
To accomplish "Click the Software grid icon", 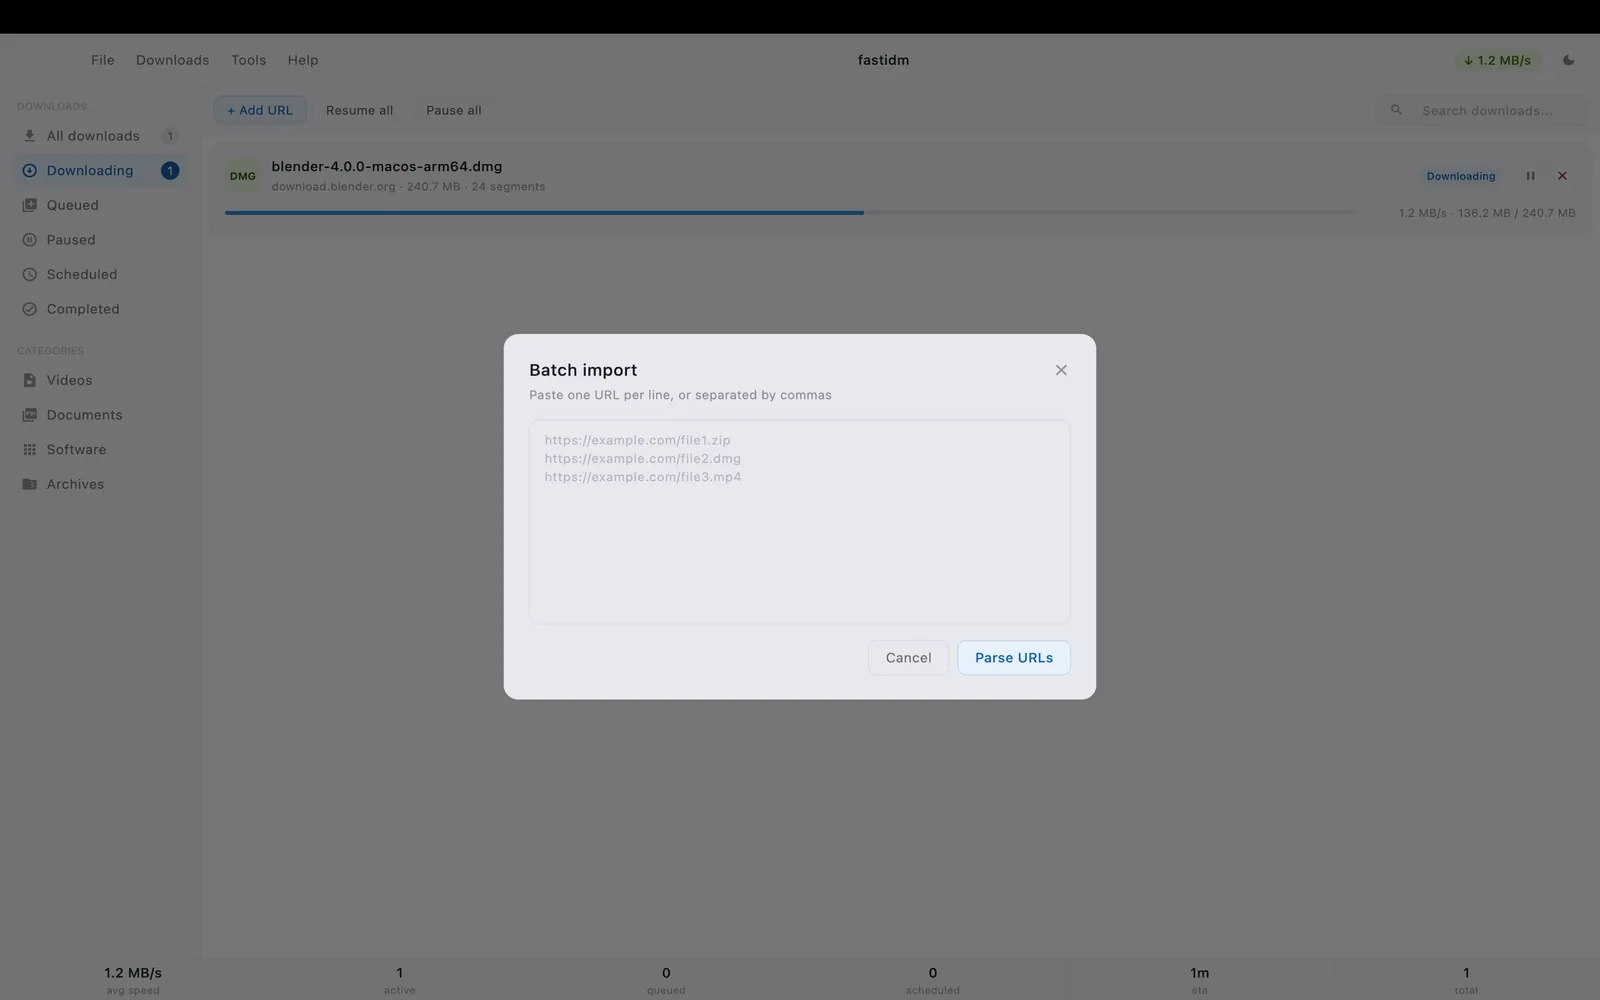I will pos(30,449).
